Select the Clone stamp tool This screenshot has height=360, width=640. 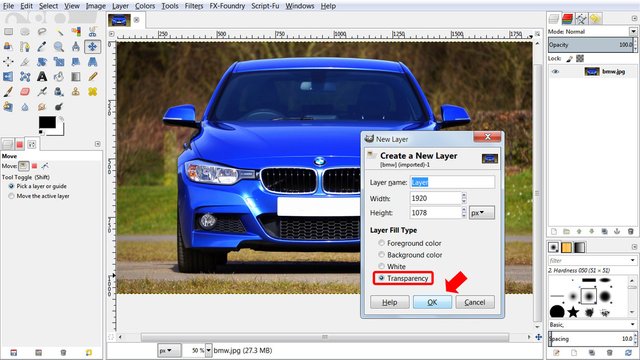point(76,91)
